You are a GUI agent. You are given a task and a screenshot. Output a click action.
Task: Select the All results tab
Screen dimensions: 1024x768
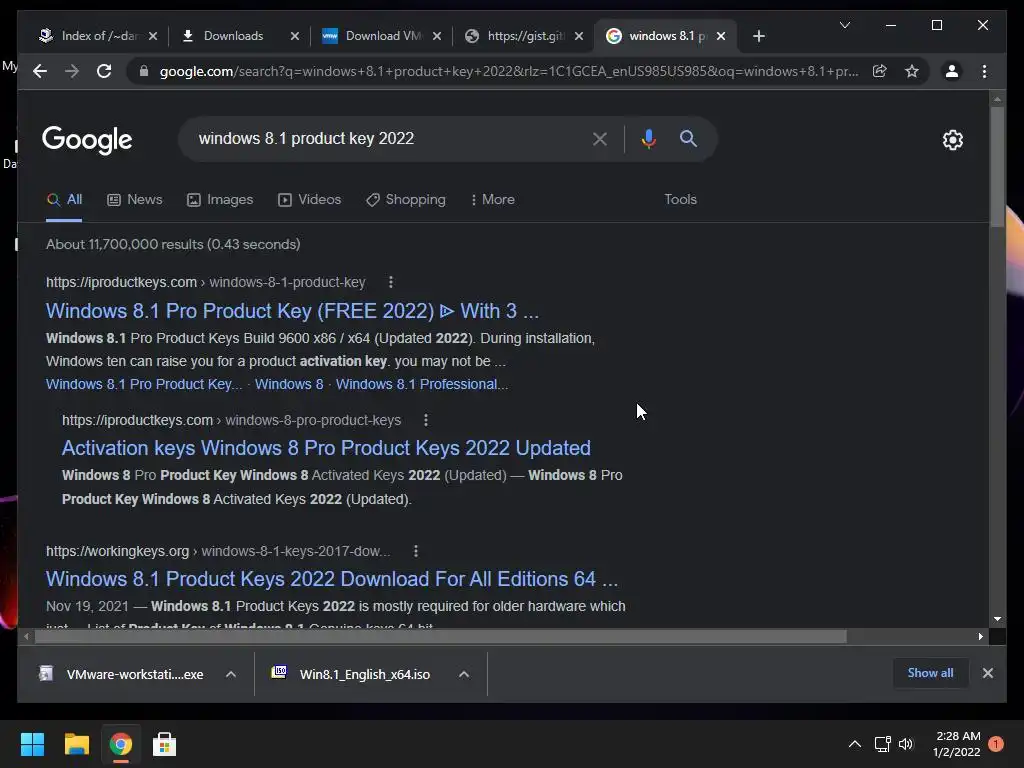[x=64, y=200]
